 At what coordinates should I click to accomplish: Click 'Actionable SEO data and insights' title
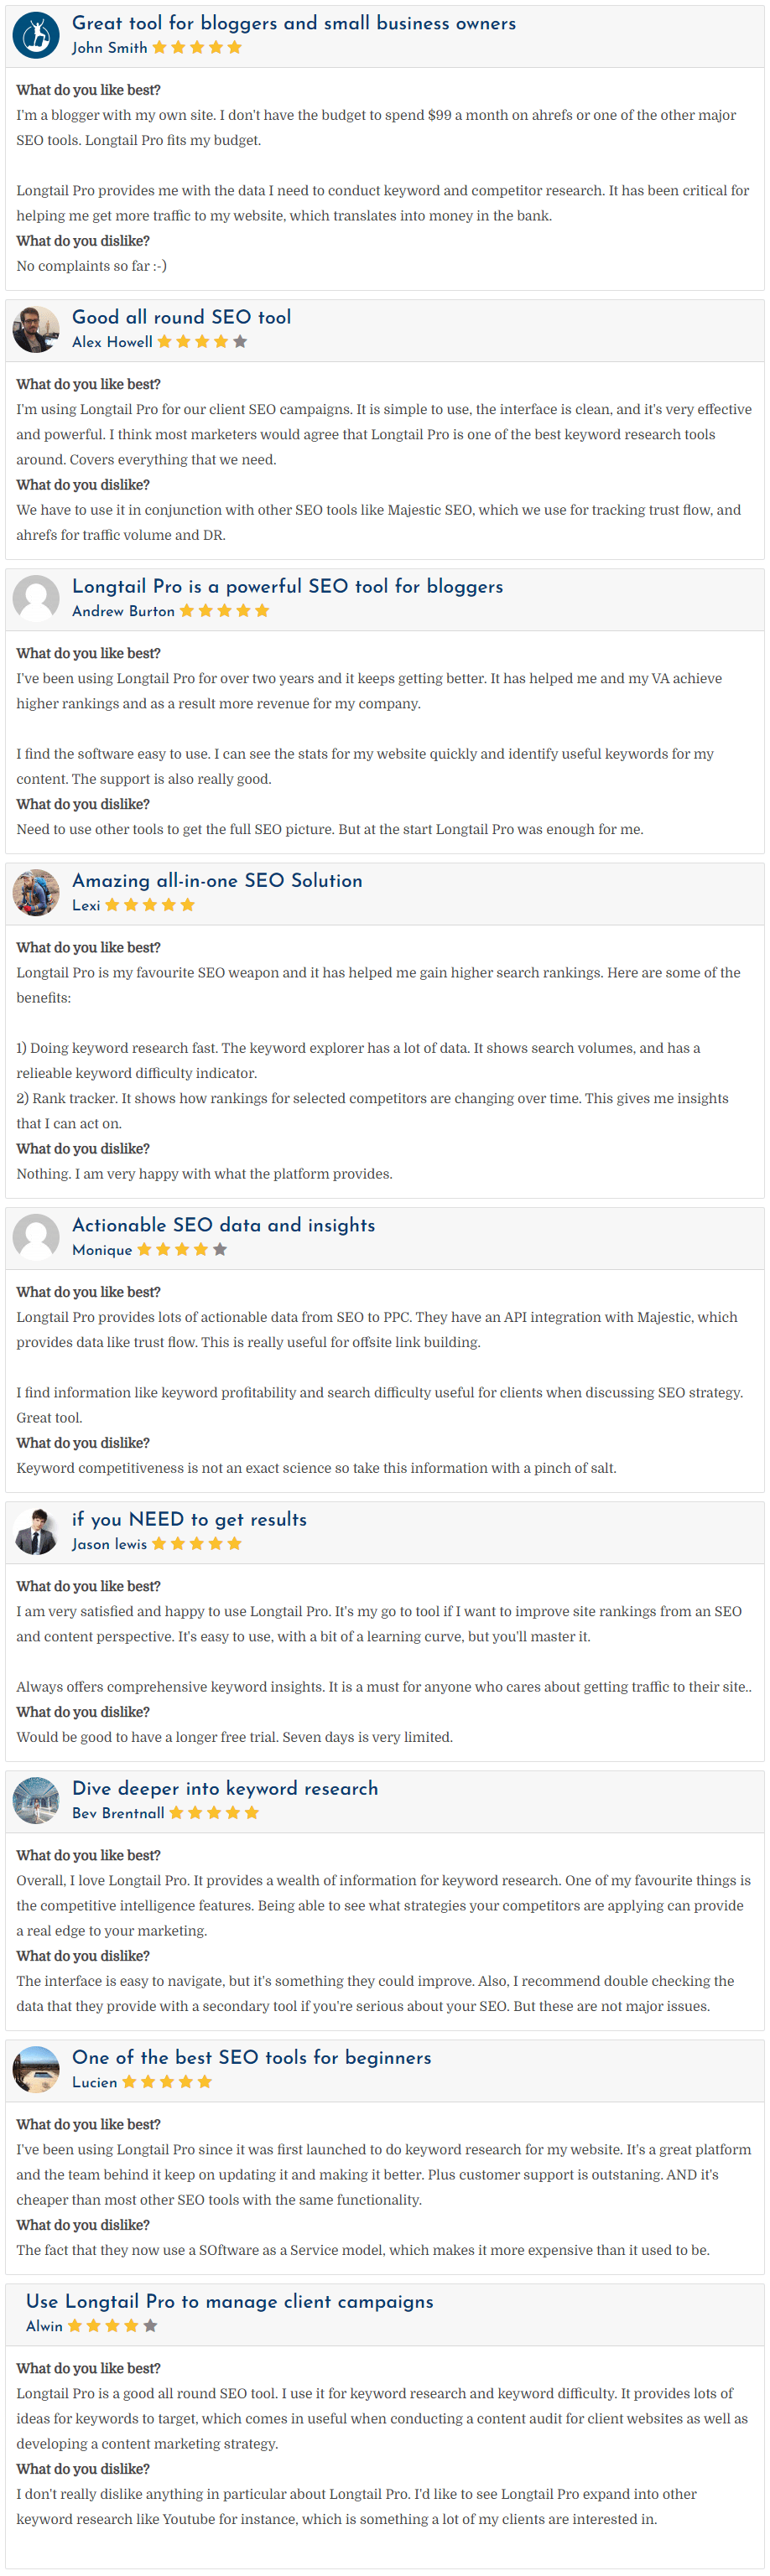223,1225
